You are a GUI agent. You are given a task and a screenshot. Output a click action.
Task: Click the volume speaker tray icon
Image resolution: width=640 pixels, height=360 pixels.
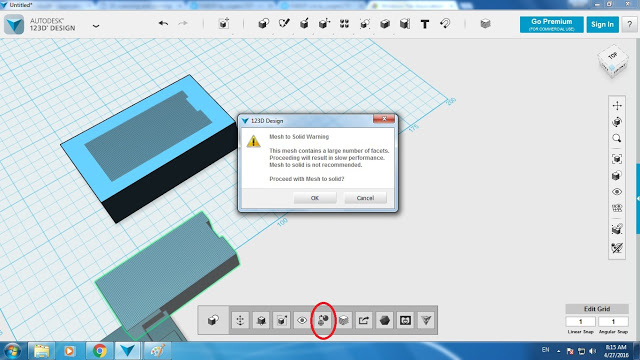[x=593, y=351]
